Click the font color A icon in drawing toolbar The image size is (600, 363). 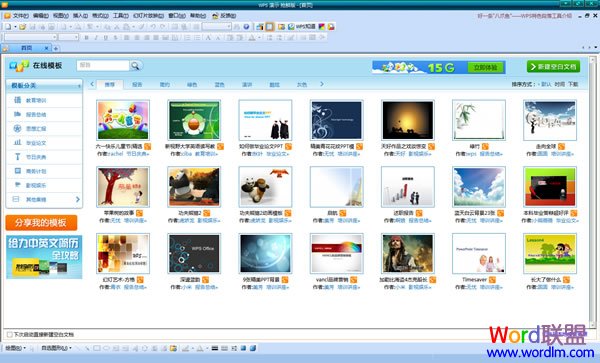point(200,348)
